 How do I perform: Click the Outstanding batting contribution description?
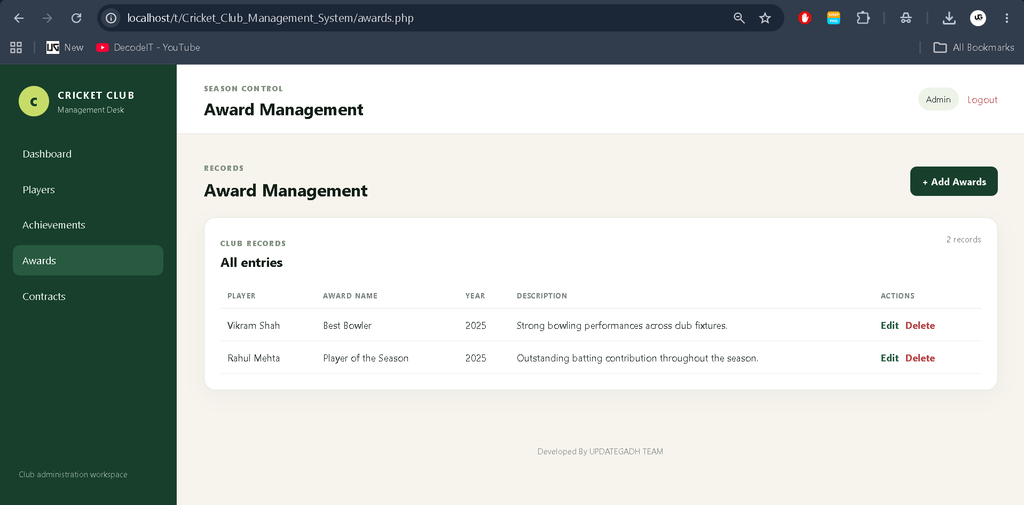pyautogui.click(x=637, y=358)
